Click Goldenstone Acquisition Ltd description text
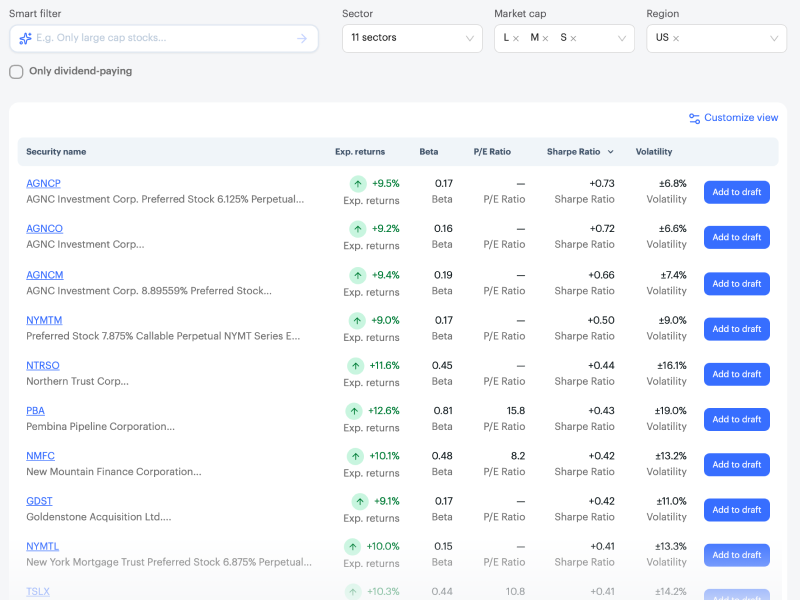The height and width of the screenshot is (600, 800). (98, 517)
